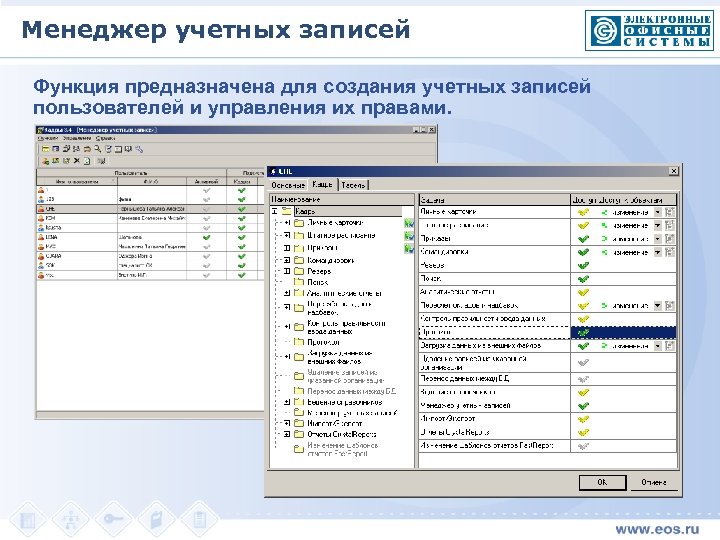Toggle access checkmark for Импорт/Экспорт task
720x540 pixels.
(583, 419)
